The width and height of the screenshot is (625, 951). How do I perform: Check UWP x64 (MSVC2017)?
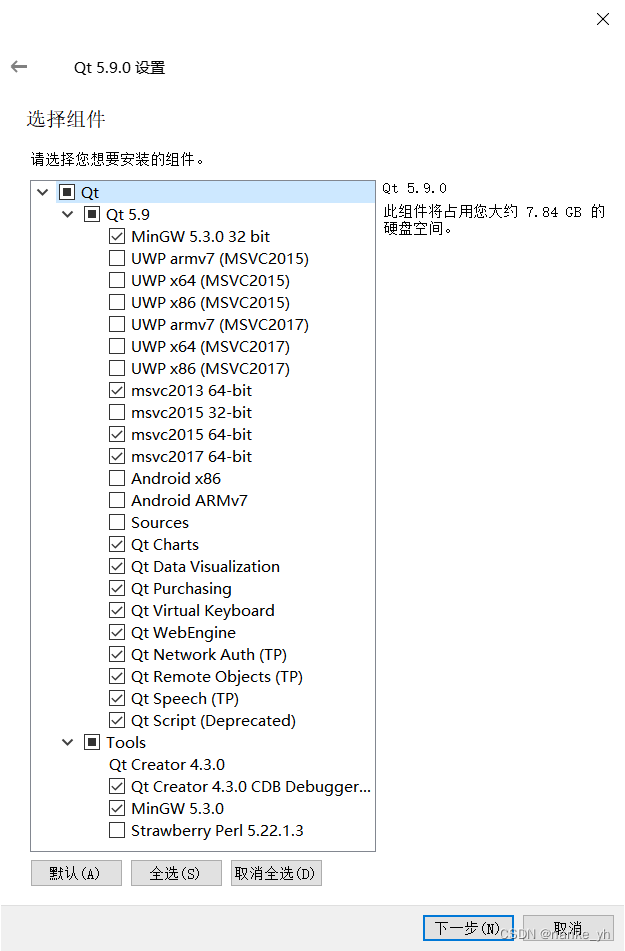point(117,346)
